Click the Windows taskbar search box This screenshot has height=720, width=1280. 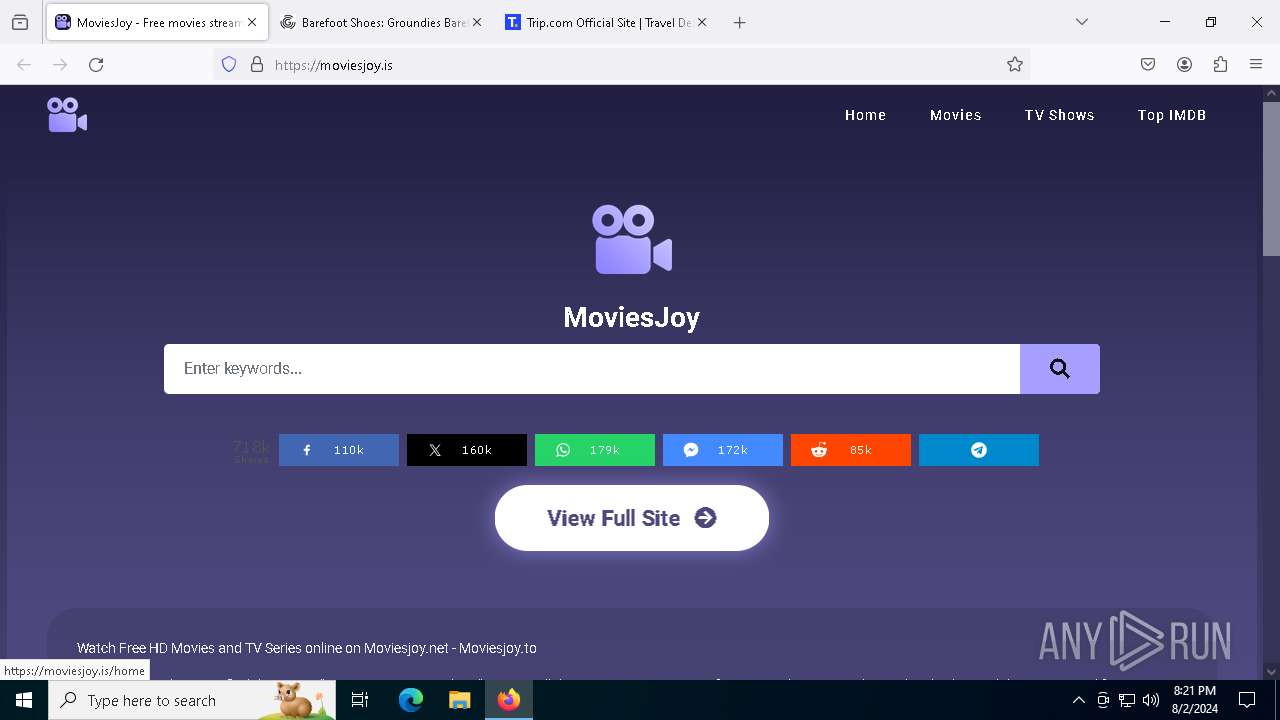[192, 700]
